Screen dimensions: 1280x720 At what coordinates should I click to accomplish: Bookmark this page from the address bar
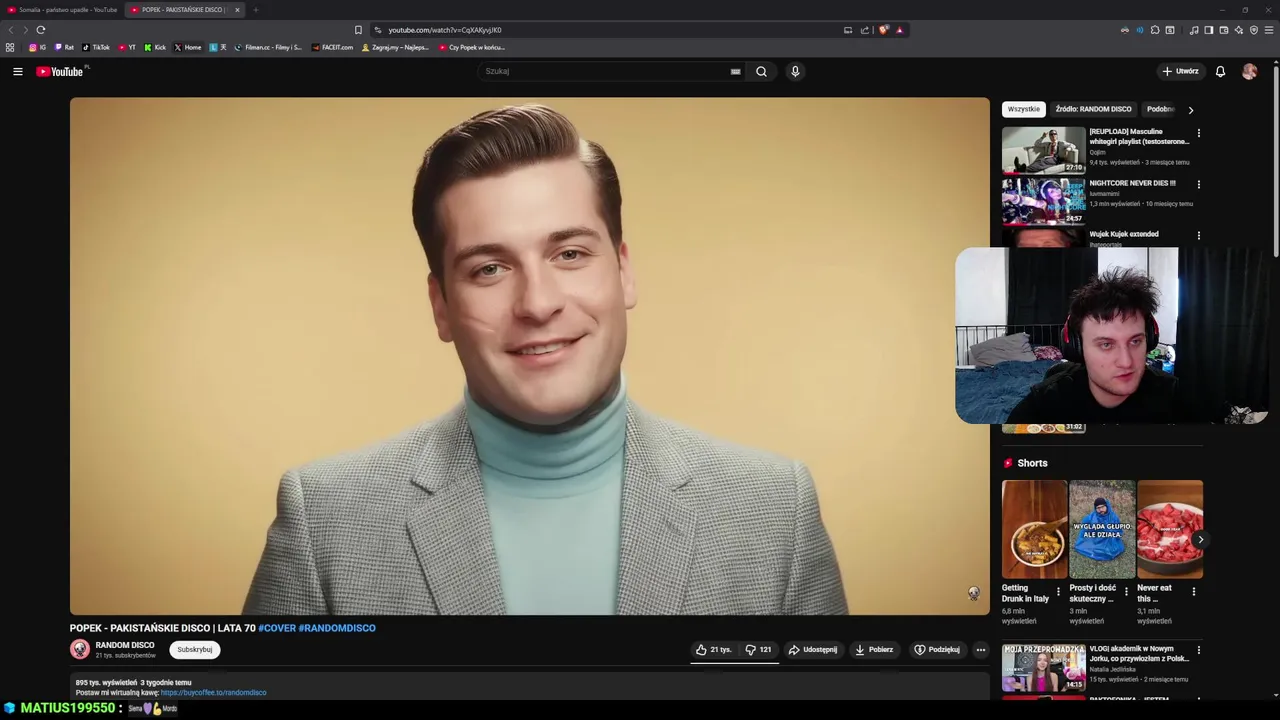[x=358, y=30]
